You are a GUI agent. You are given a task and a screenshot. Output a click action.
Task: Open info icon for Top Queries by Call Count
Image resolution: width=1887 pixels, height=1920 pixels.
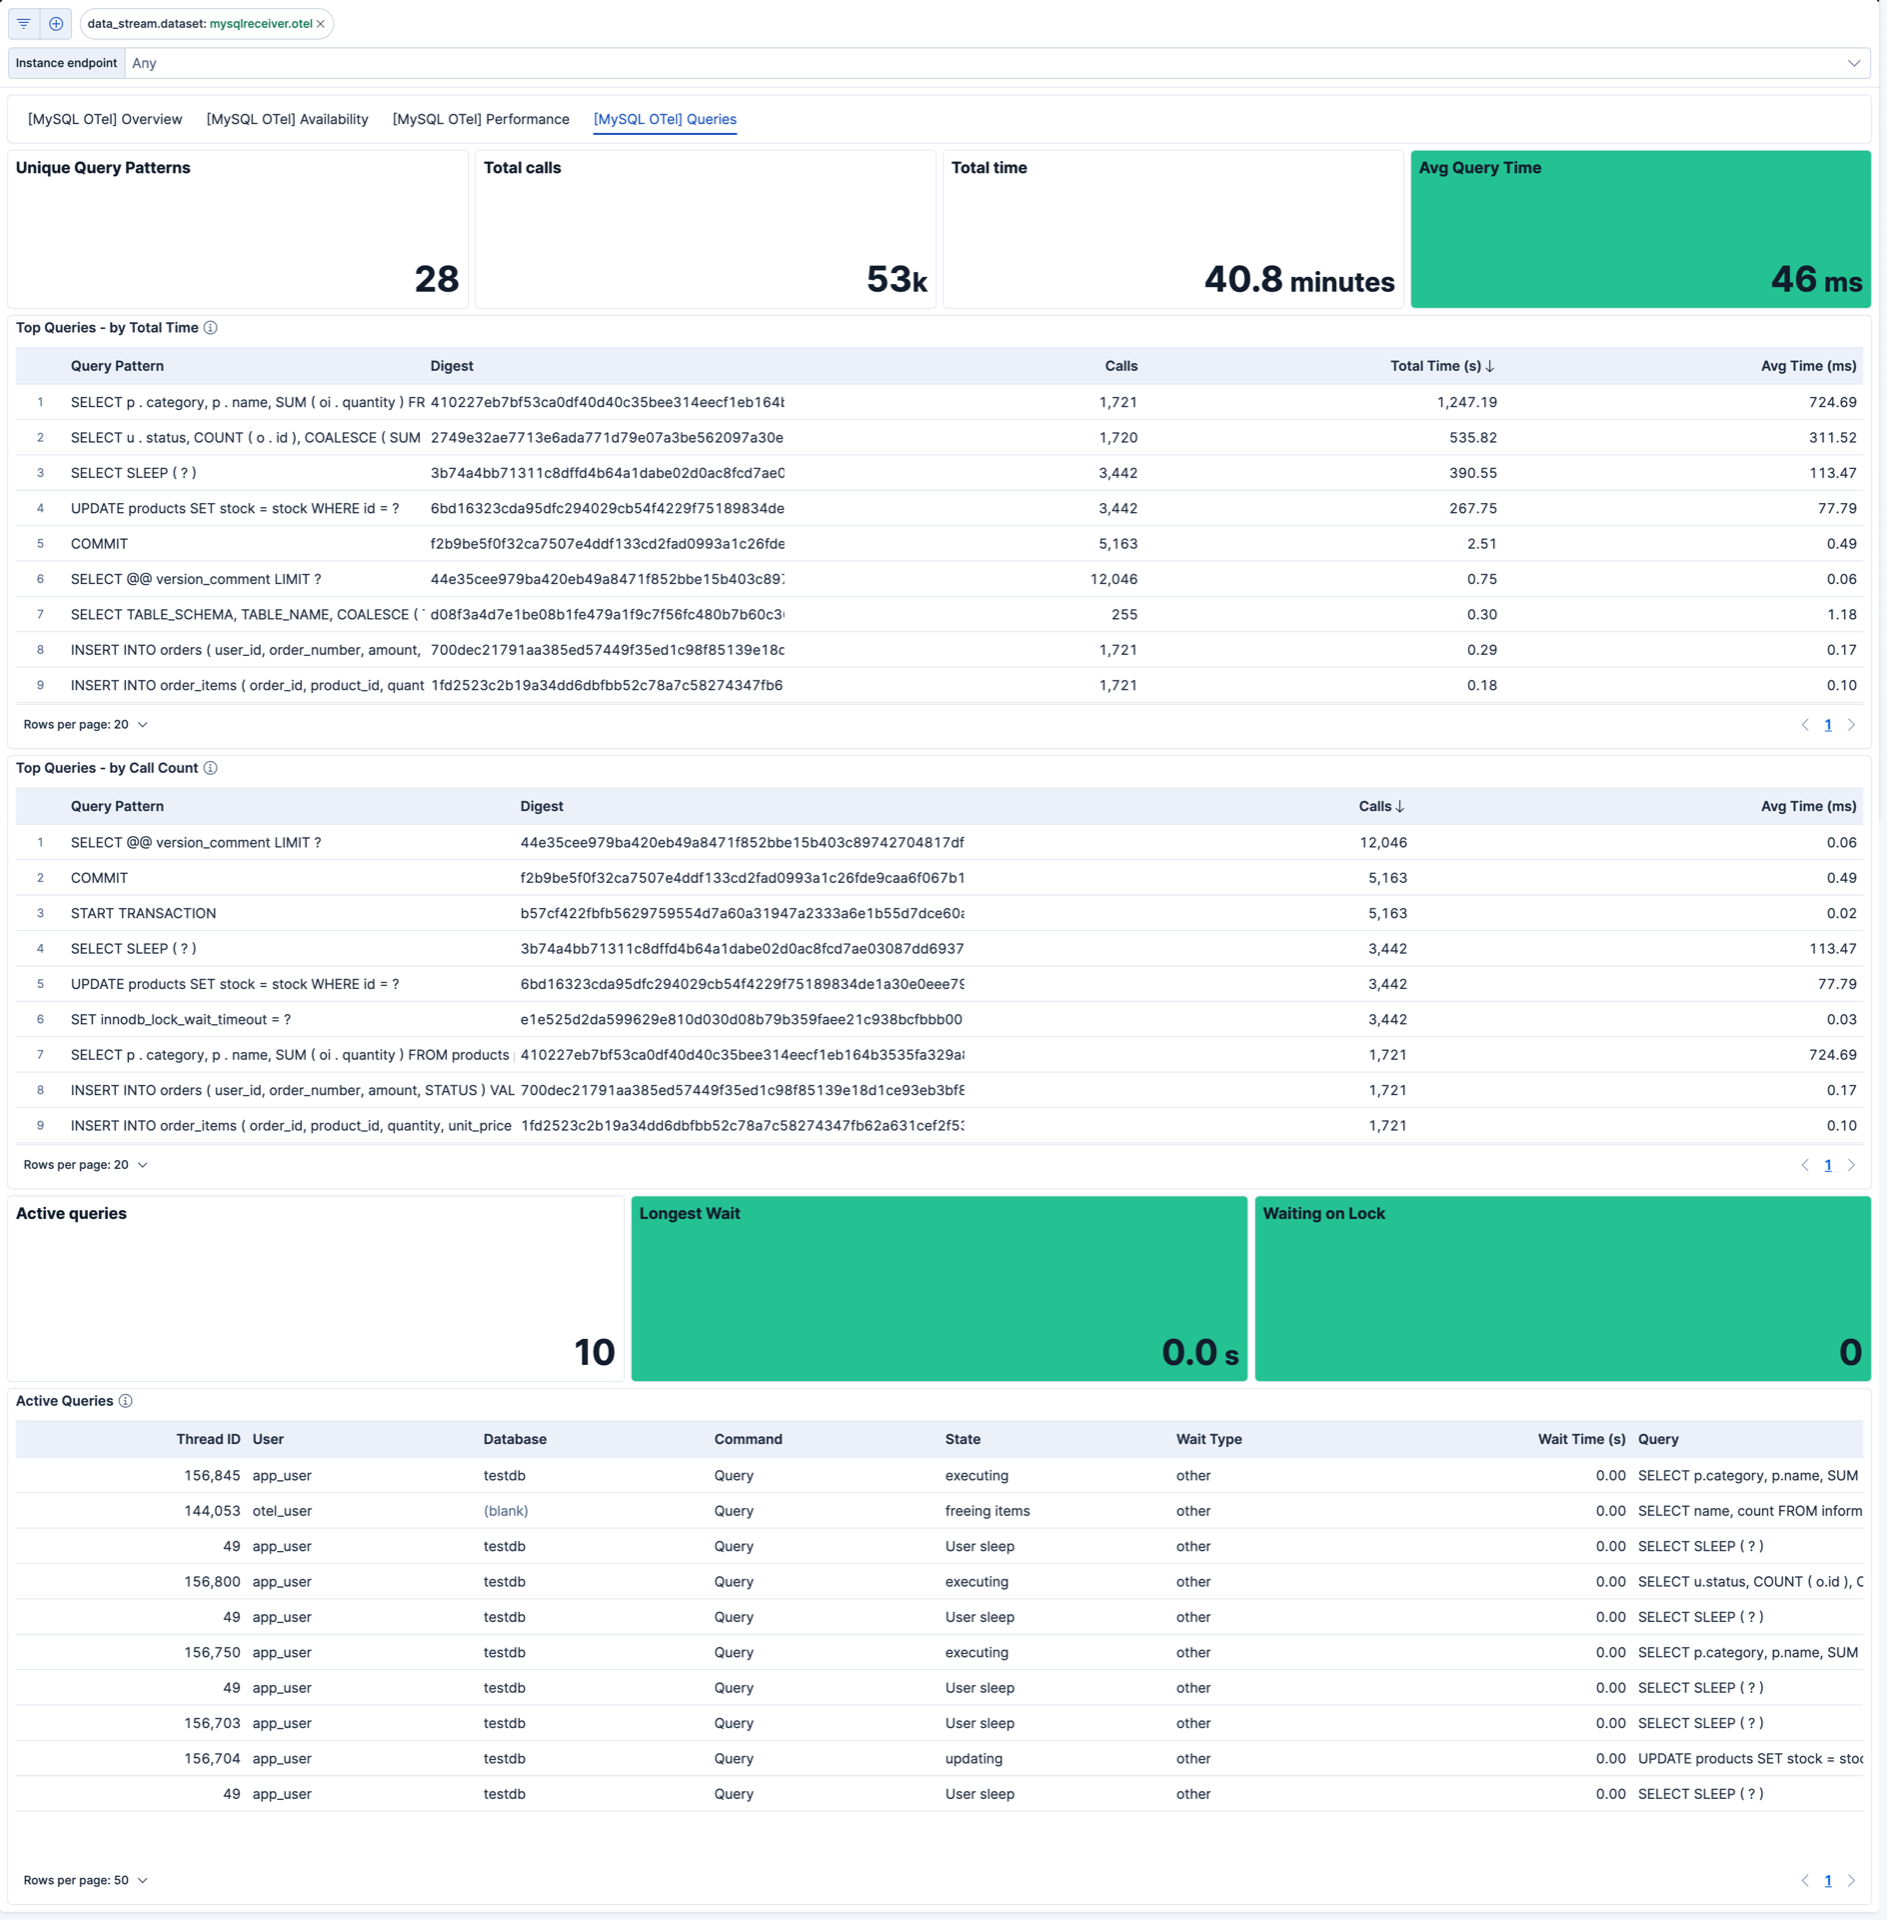pyautogui.click(x=211, y=768)
